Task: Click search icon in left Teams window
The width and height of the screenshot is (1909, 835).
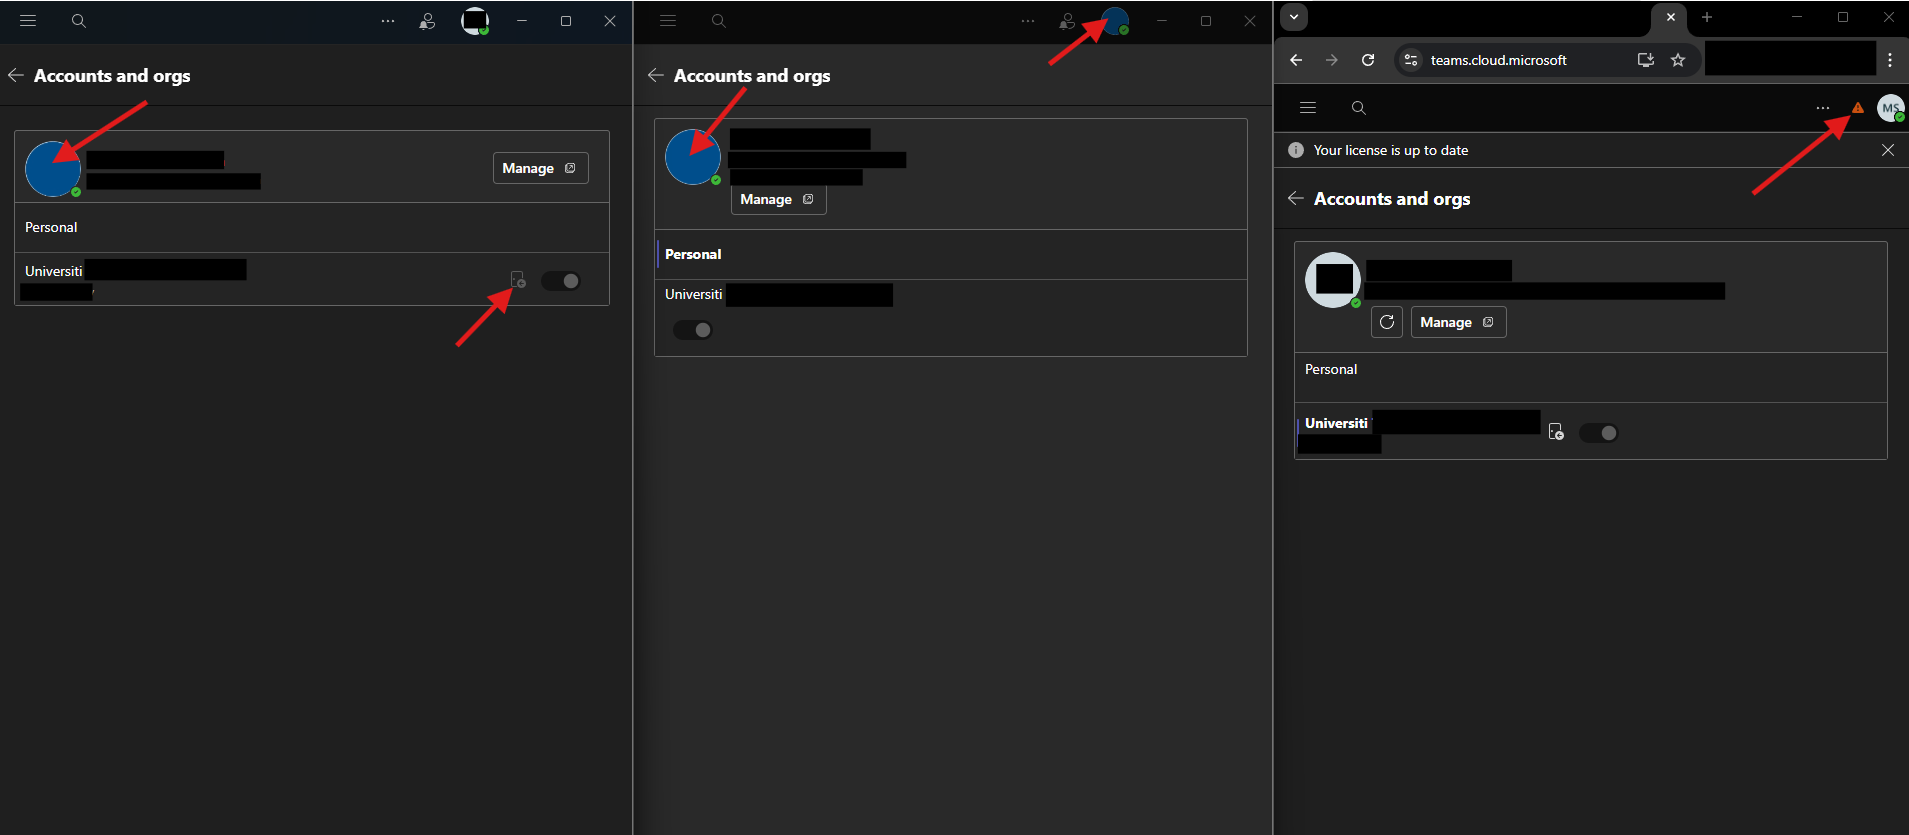Action: click(x=79, y=21)
